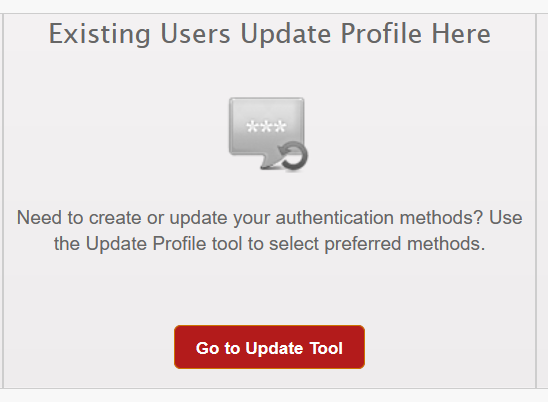The image size is (548, 402).
Task: Click the Need to create or update text line
Action: (269, 218)
